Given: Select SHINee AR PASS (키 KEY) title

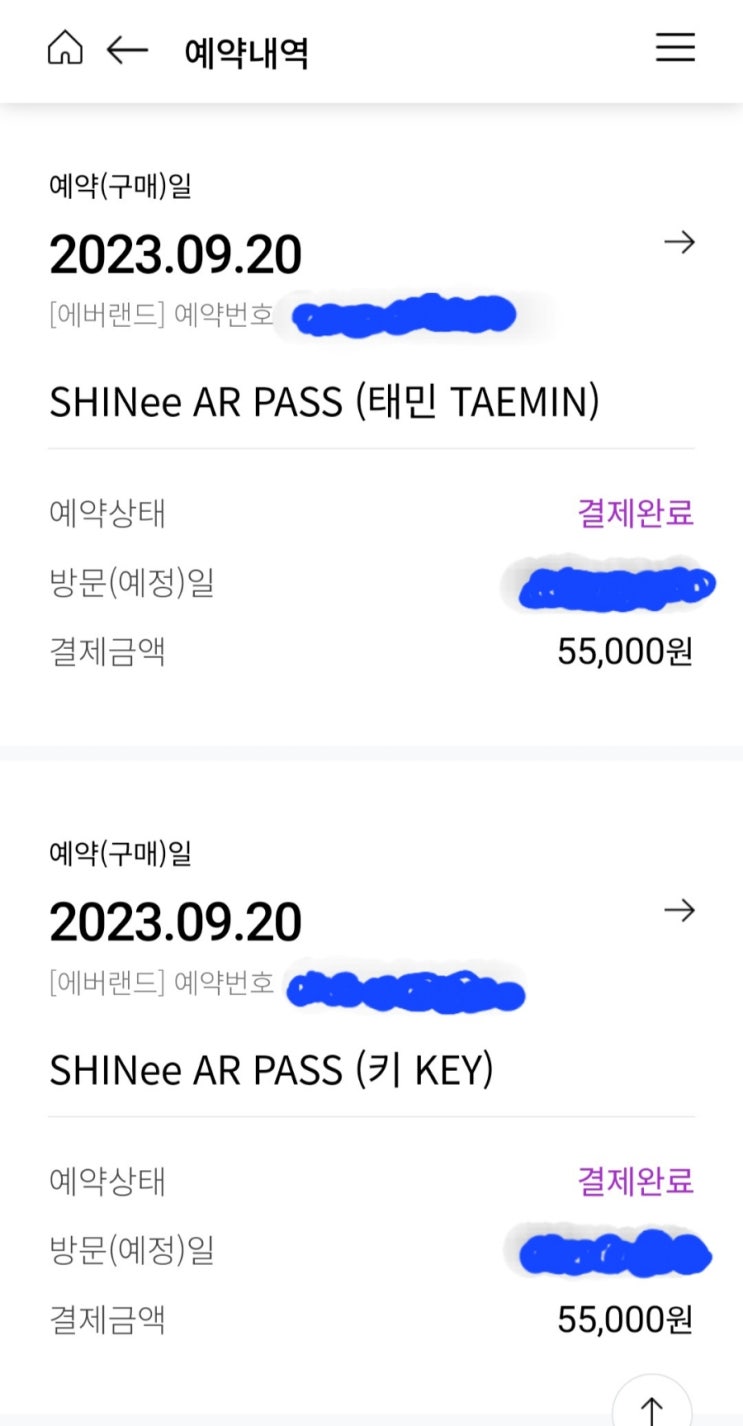Looking at the screenshot, I should [271, 1070].
